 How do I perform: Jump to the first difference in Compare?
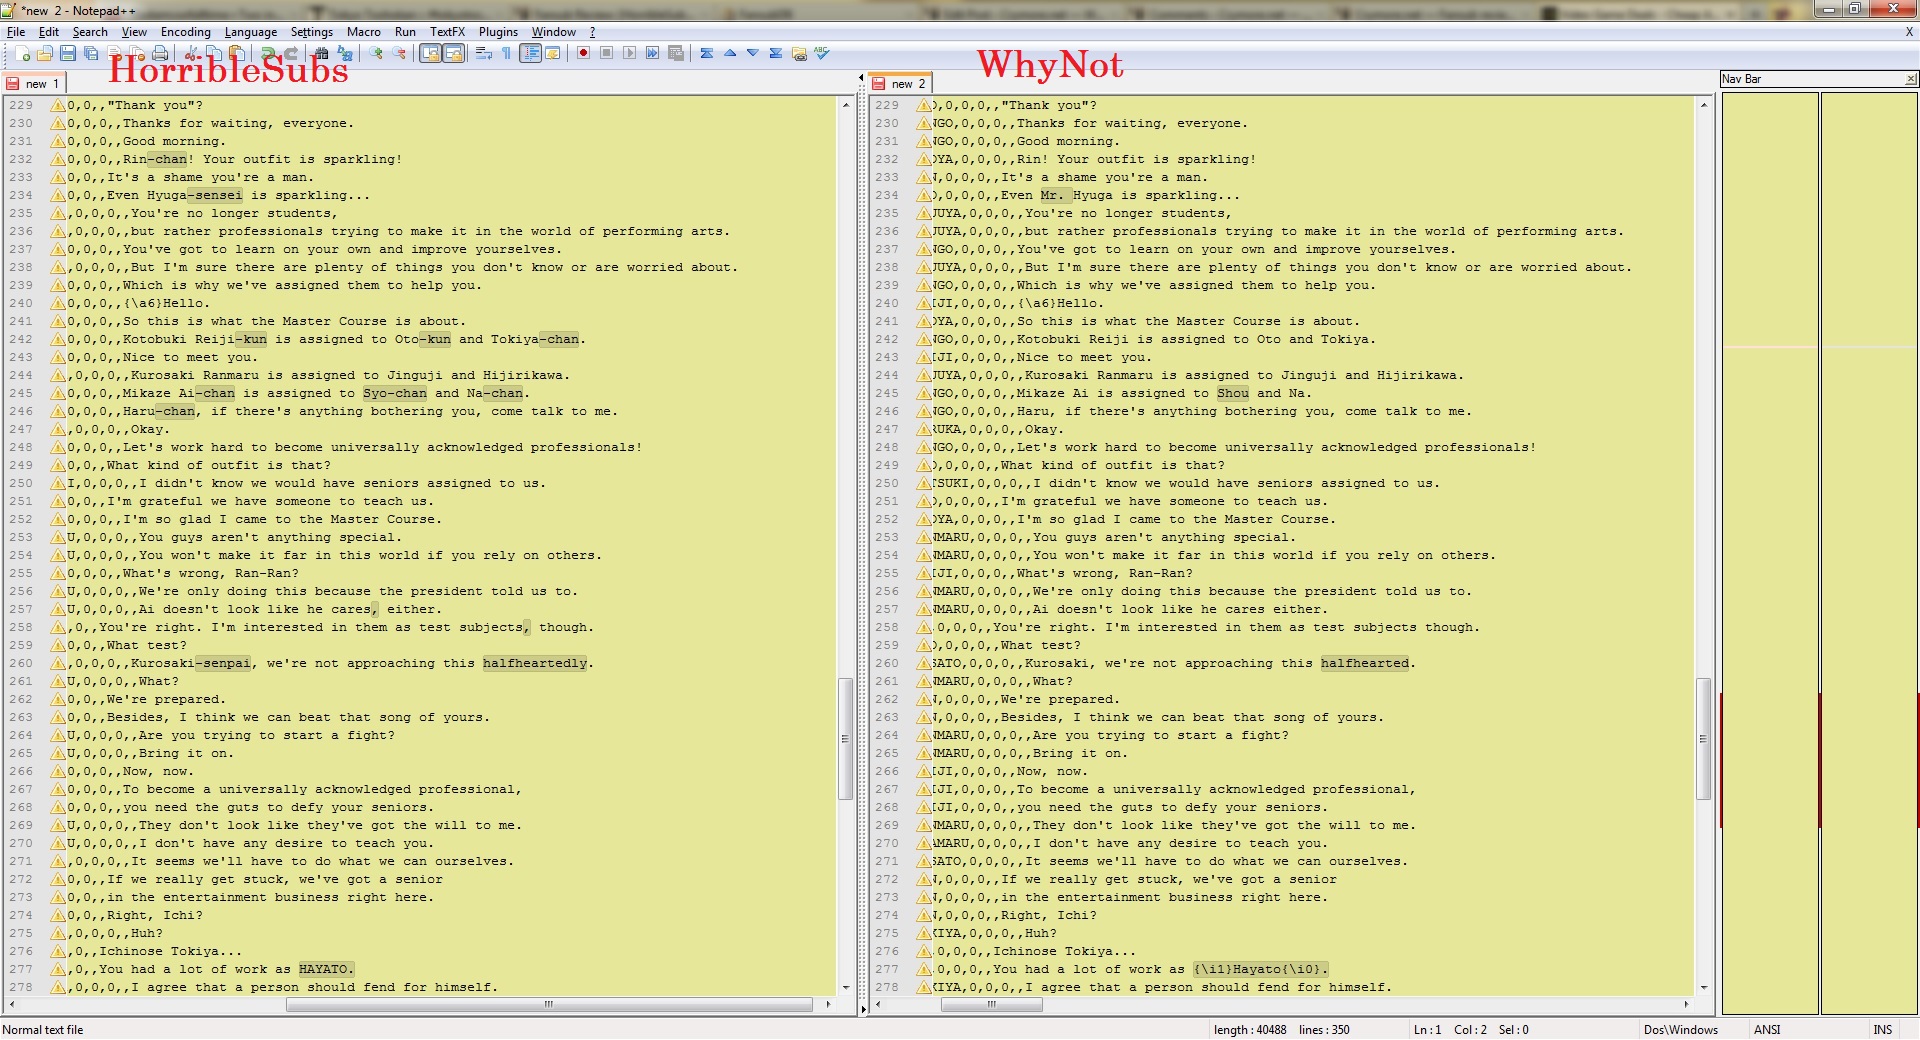(707, 53)
